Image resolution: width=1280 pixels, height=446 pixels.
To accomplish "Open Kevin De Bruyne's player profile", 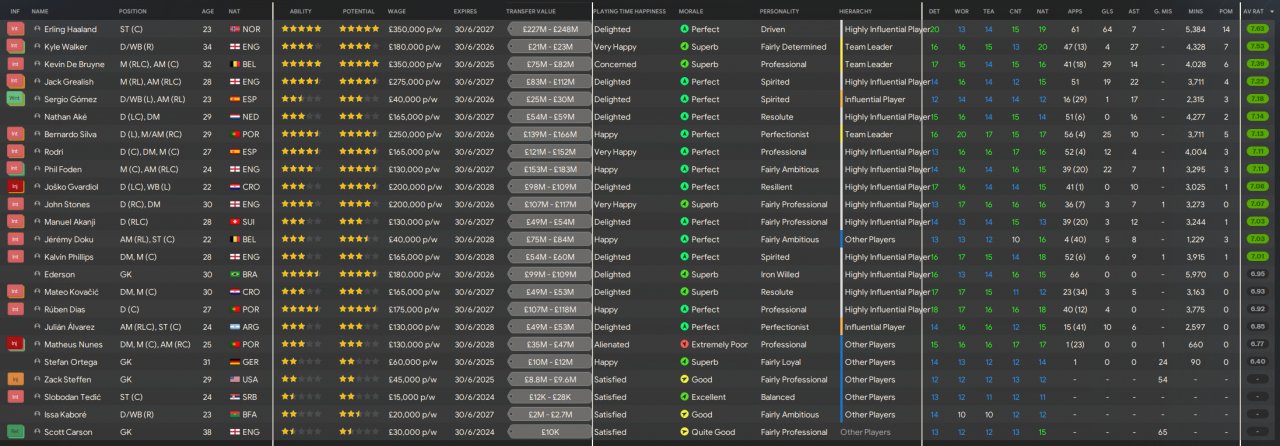I will tap(74, 64).
